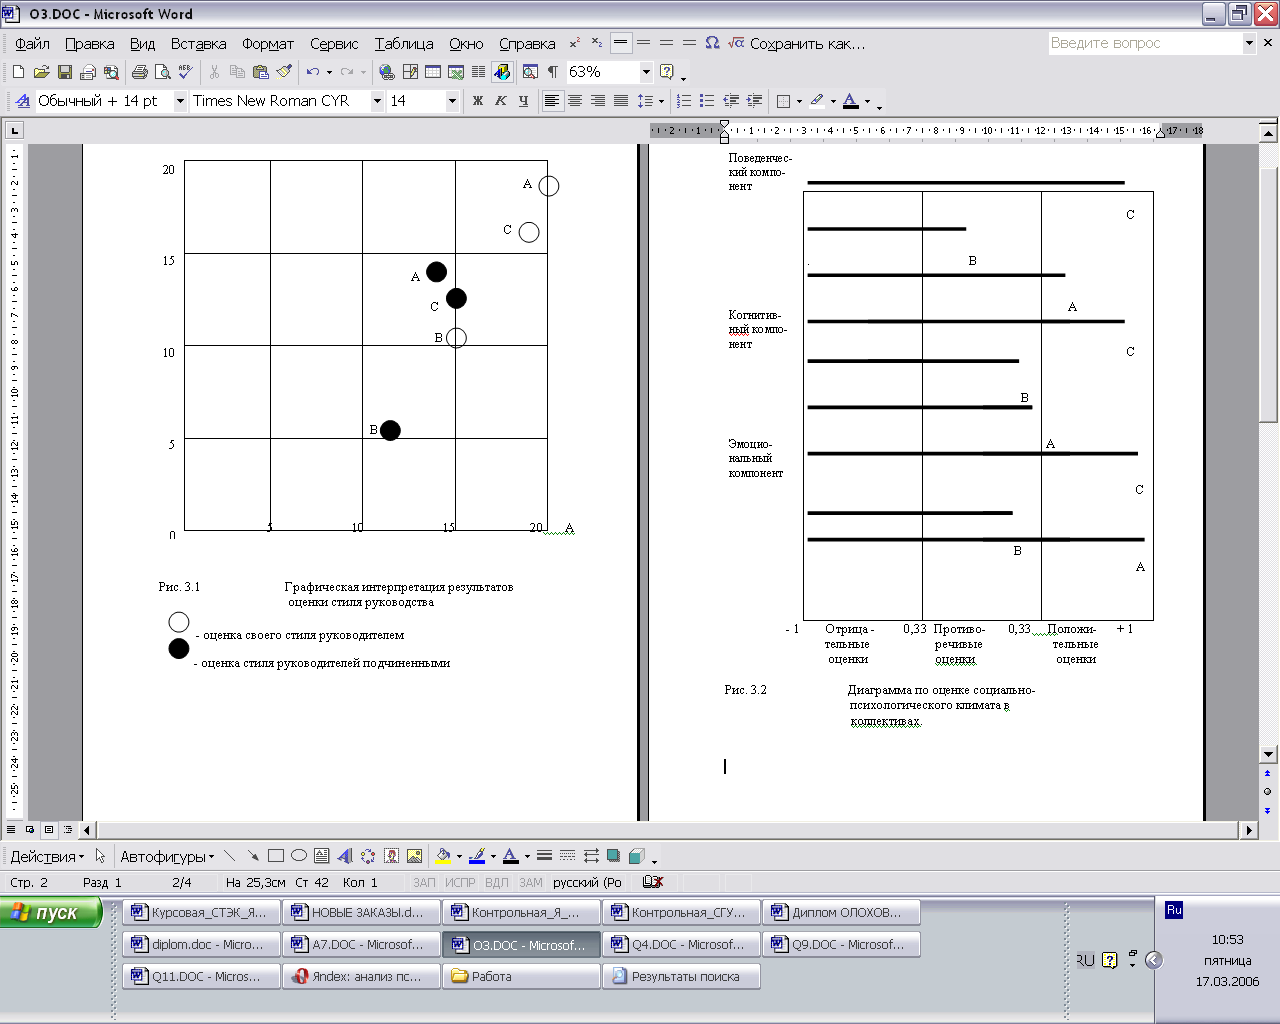Insert a text box from drawing toolbar
This screenshot has height=1024, width=1280.
321,856
